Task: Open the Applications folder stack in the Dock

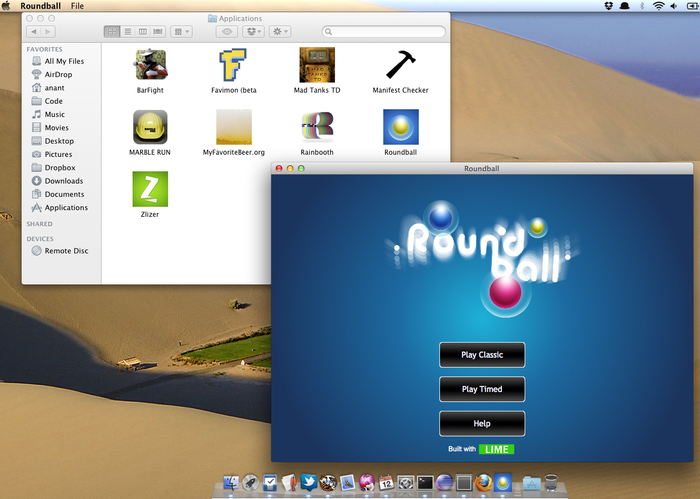Action: (532, 483)
